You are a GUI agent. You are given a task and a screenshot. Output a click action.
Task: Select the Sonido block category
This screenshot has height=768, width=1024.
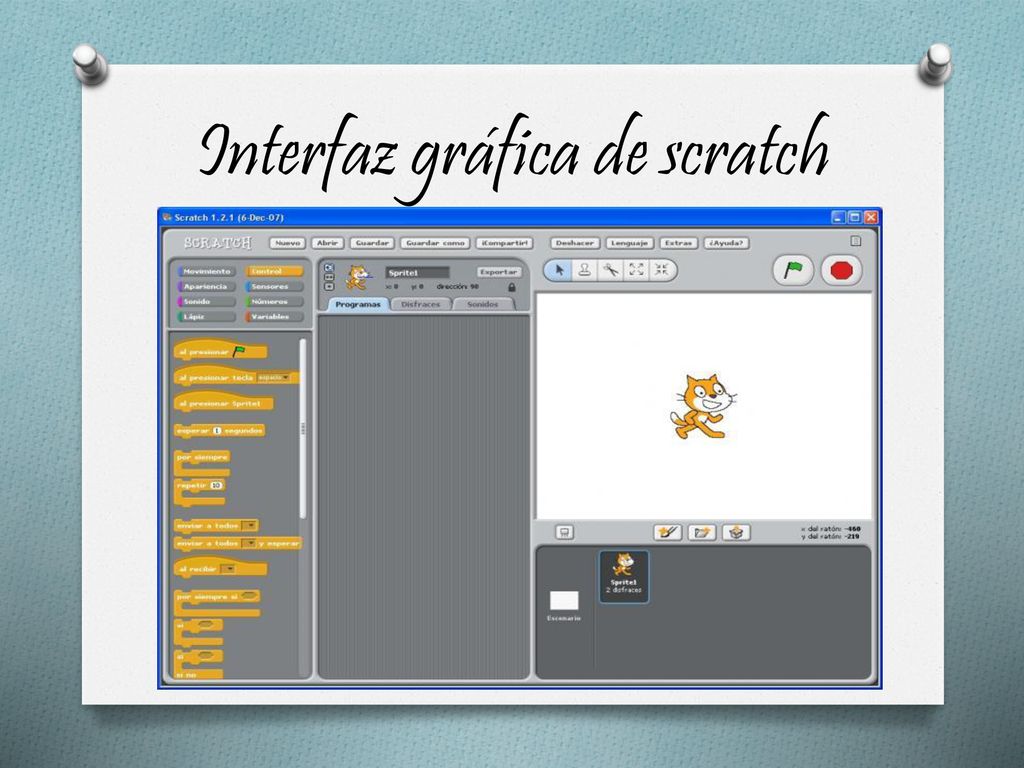206,301
